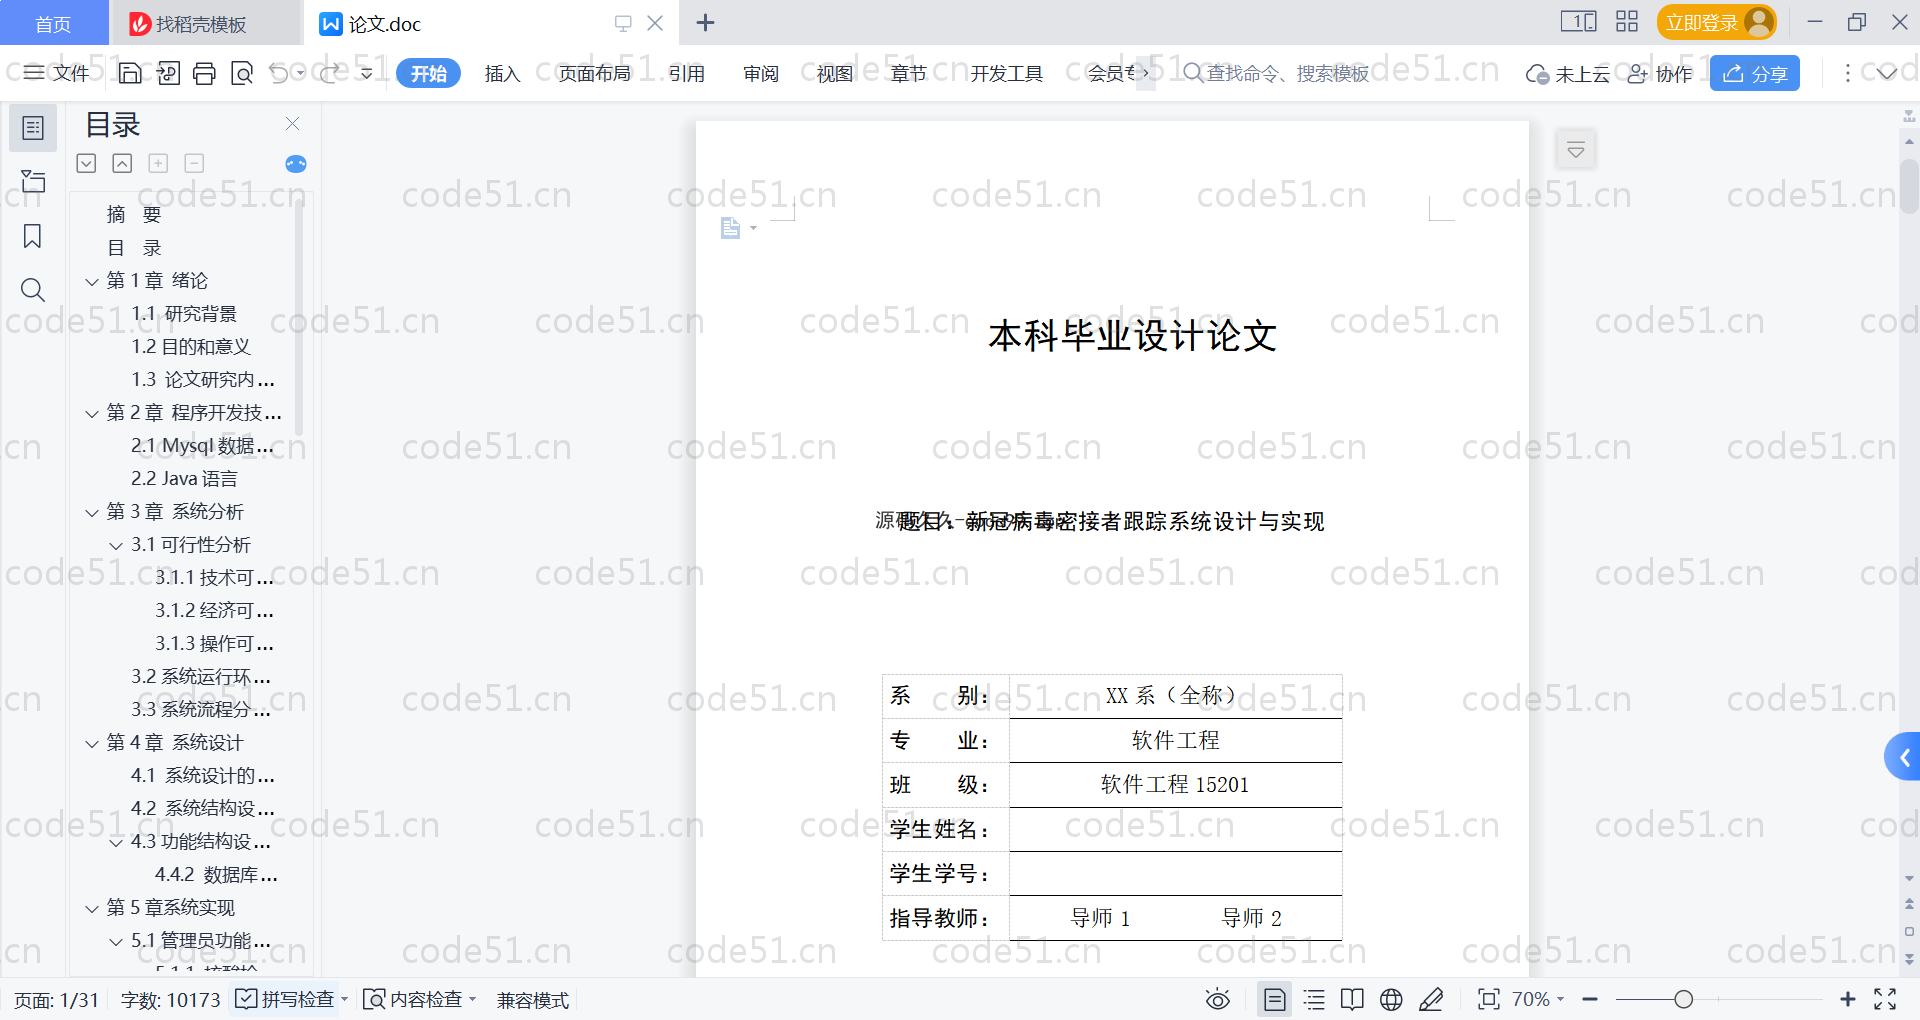The image size is (1920, 1020).
Task: Collapse 第4章 系统设计 outline node
Action: coord(92,743)
